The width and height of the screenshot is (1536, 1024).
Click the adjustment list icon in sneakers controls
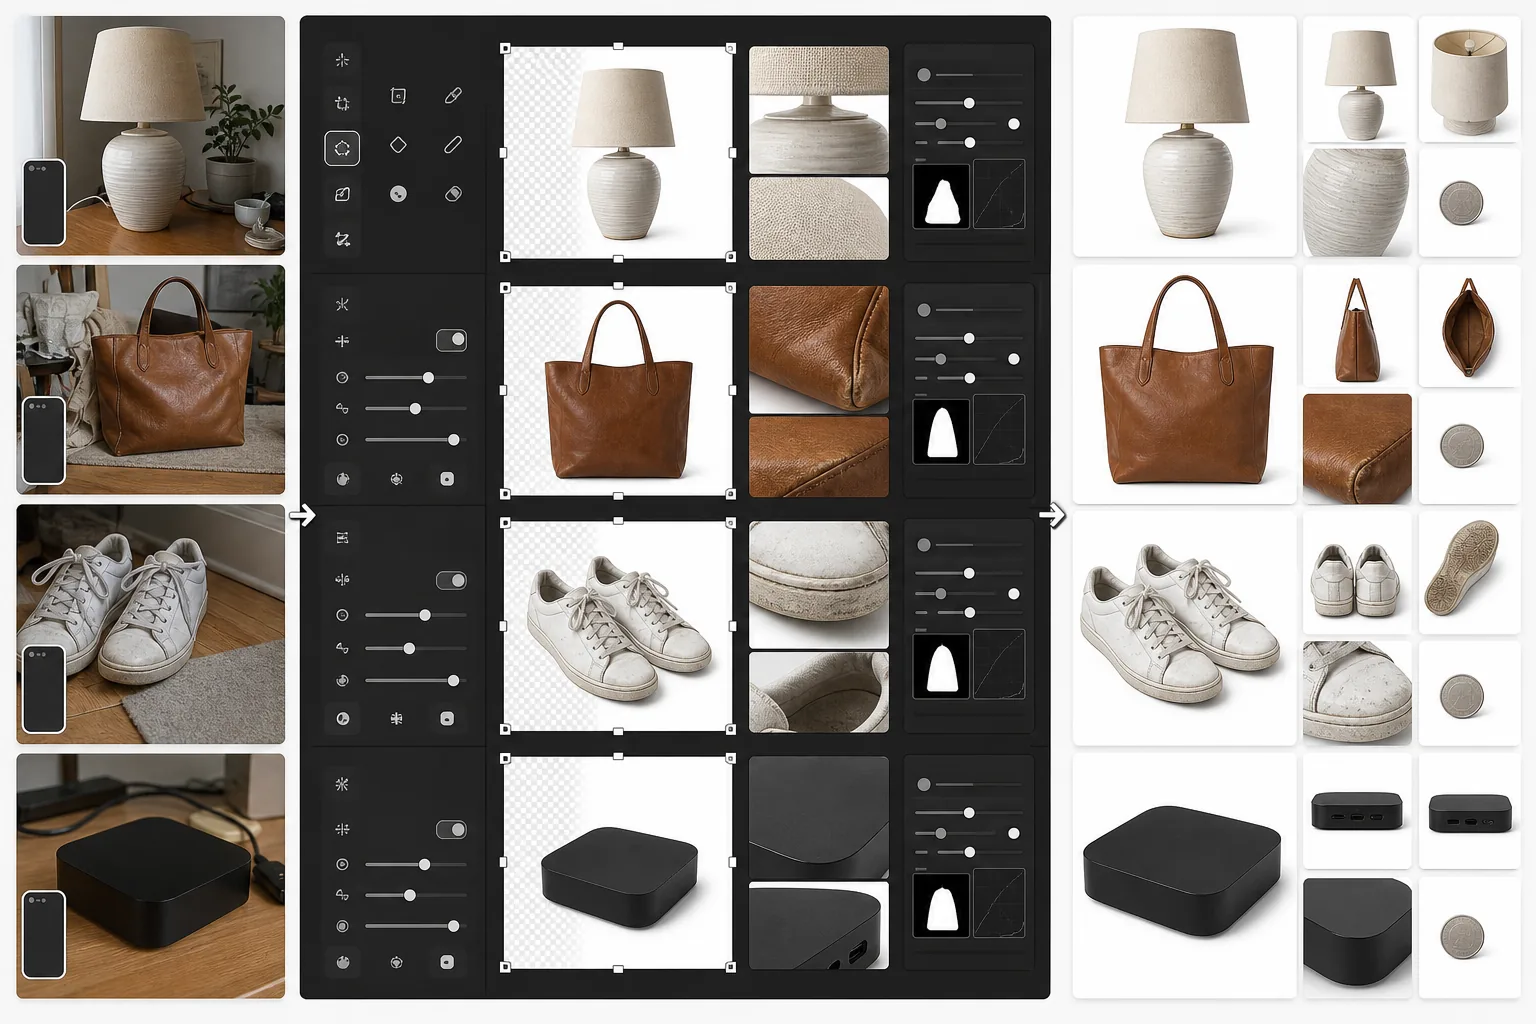click(342, 538)
